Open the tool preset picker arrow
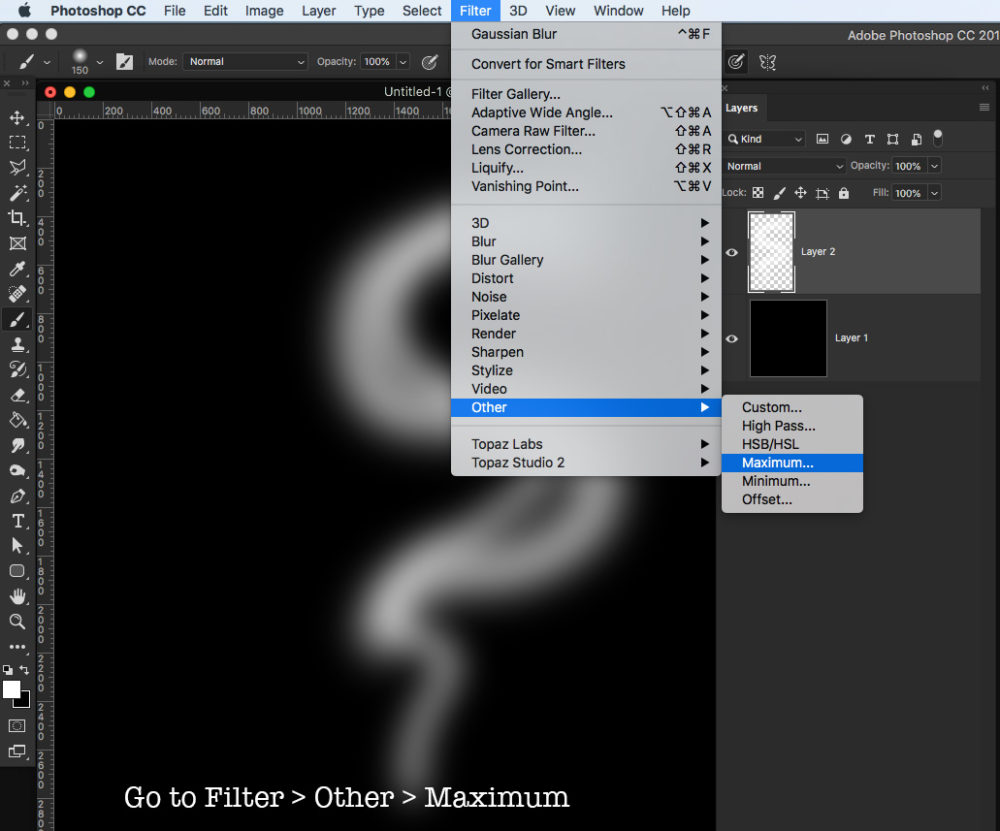 [x=46, y=62]
